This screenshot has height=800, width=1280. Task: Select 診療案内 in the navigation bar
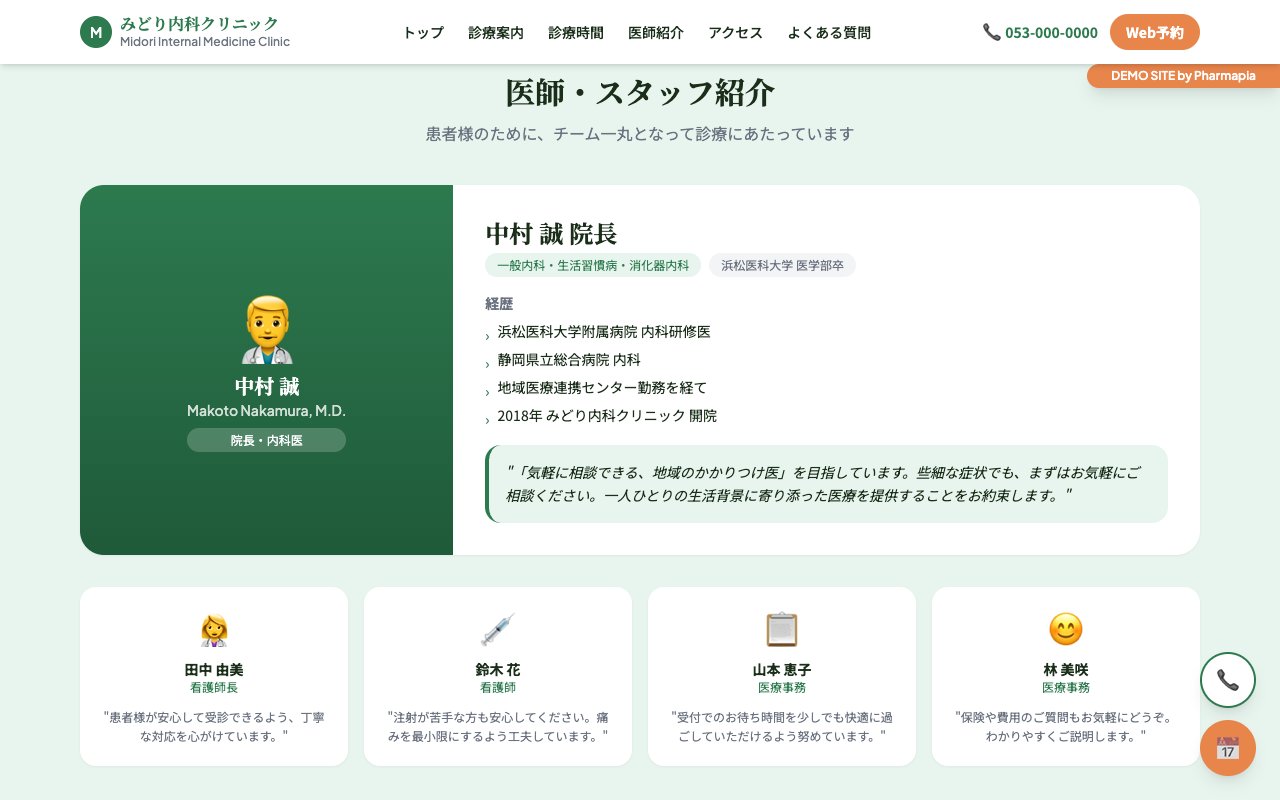pos(496,33)
